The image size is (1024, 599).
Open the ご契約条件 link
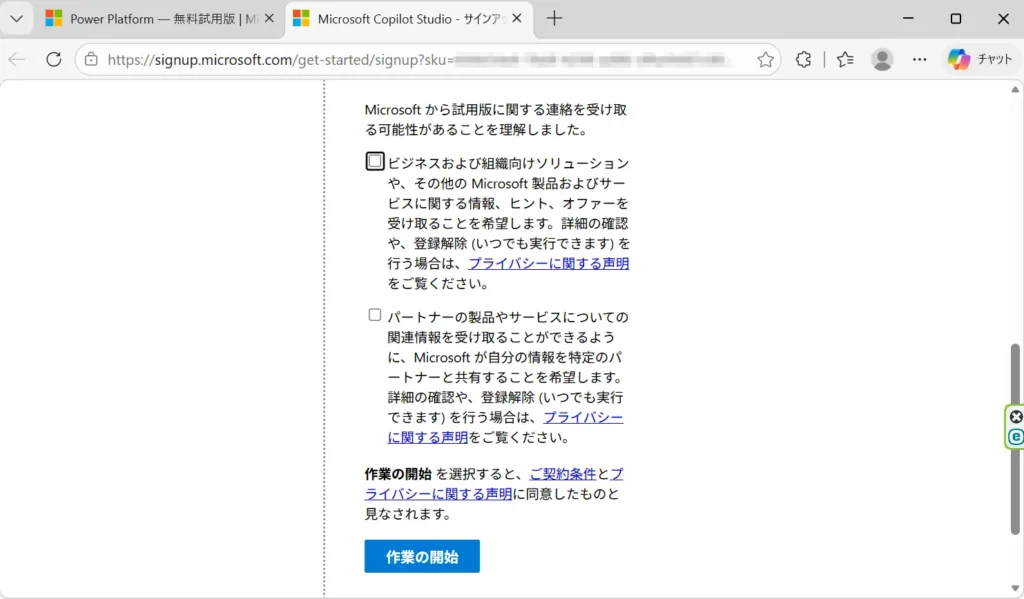pos(562,473)
